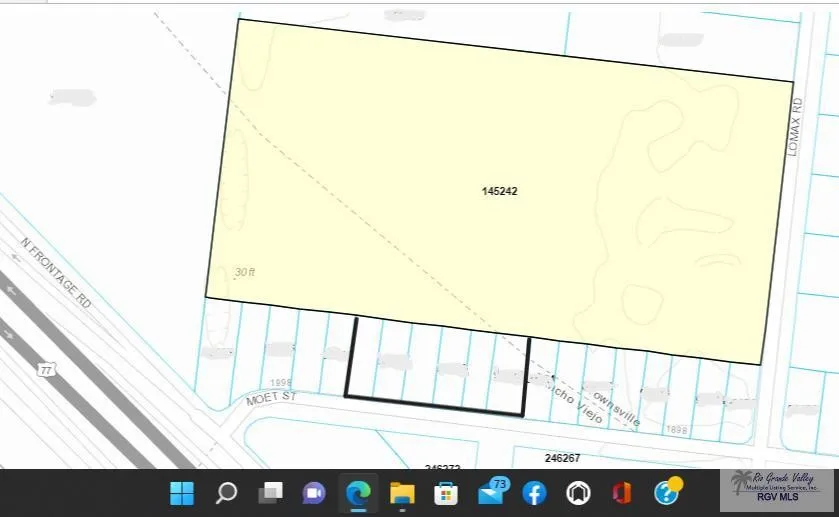Open the Windows Start menu
This screenshot has height=517, width=839.
point(182,493)
